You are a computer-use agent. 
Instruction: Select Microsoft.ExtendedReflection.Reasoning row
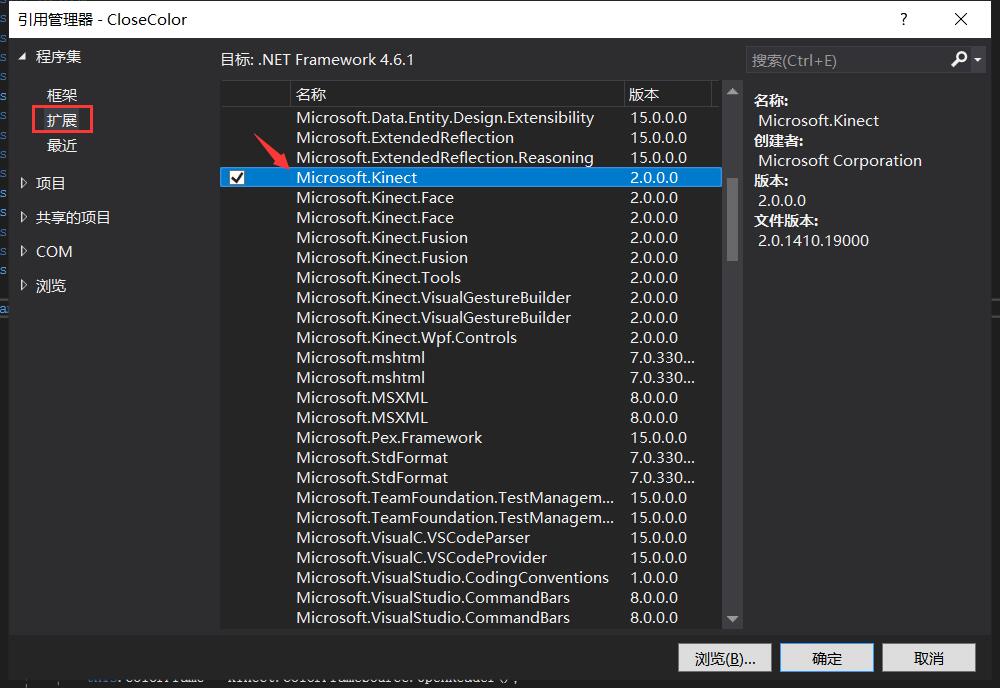click(471, 157)
